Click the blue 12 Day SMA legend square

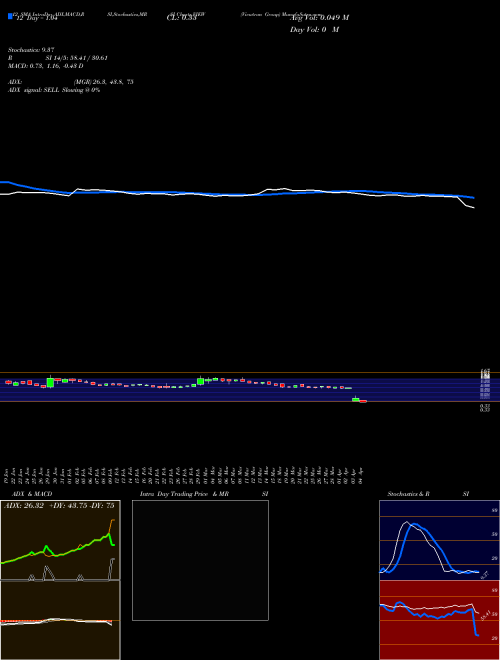pyautogui.click(x=11, y=17)
